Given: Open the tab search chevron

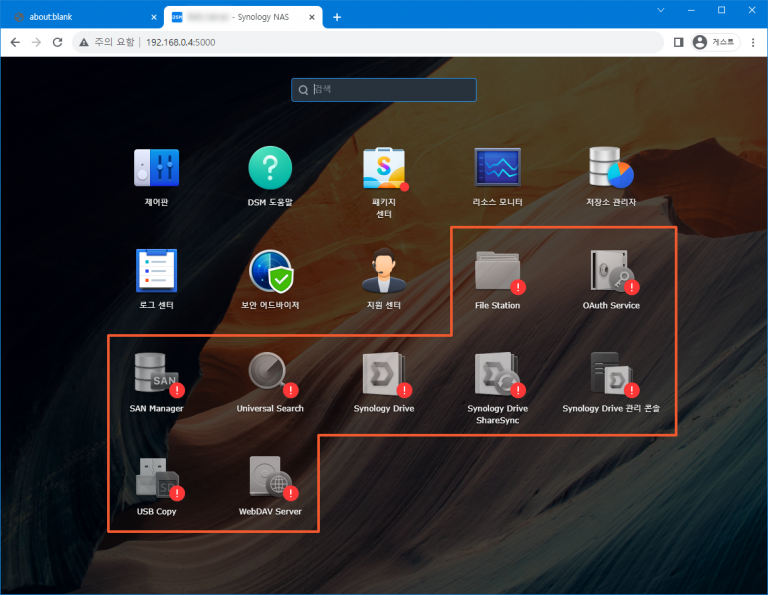Looking at the screenshot, I should click(661, 10).
